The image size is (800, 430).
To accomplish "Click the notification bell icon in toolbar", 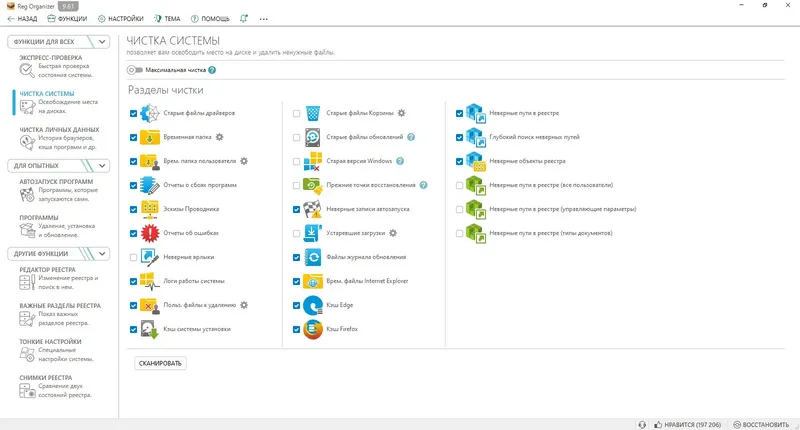I will 244,18.
